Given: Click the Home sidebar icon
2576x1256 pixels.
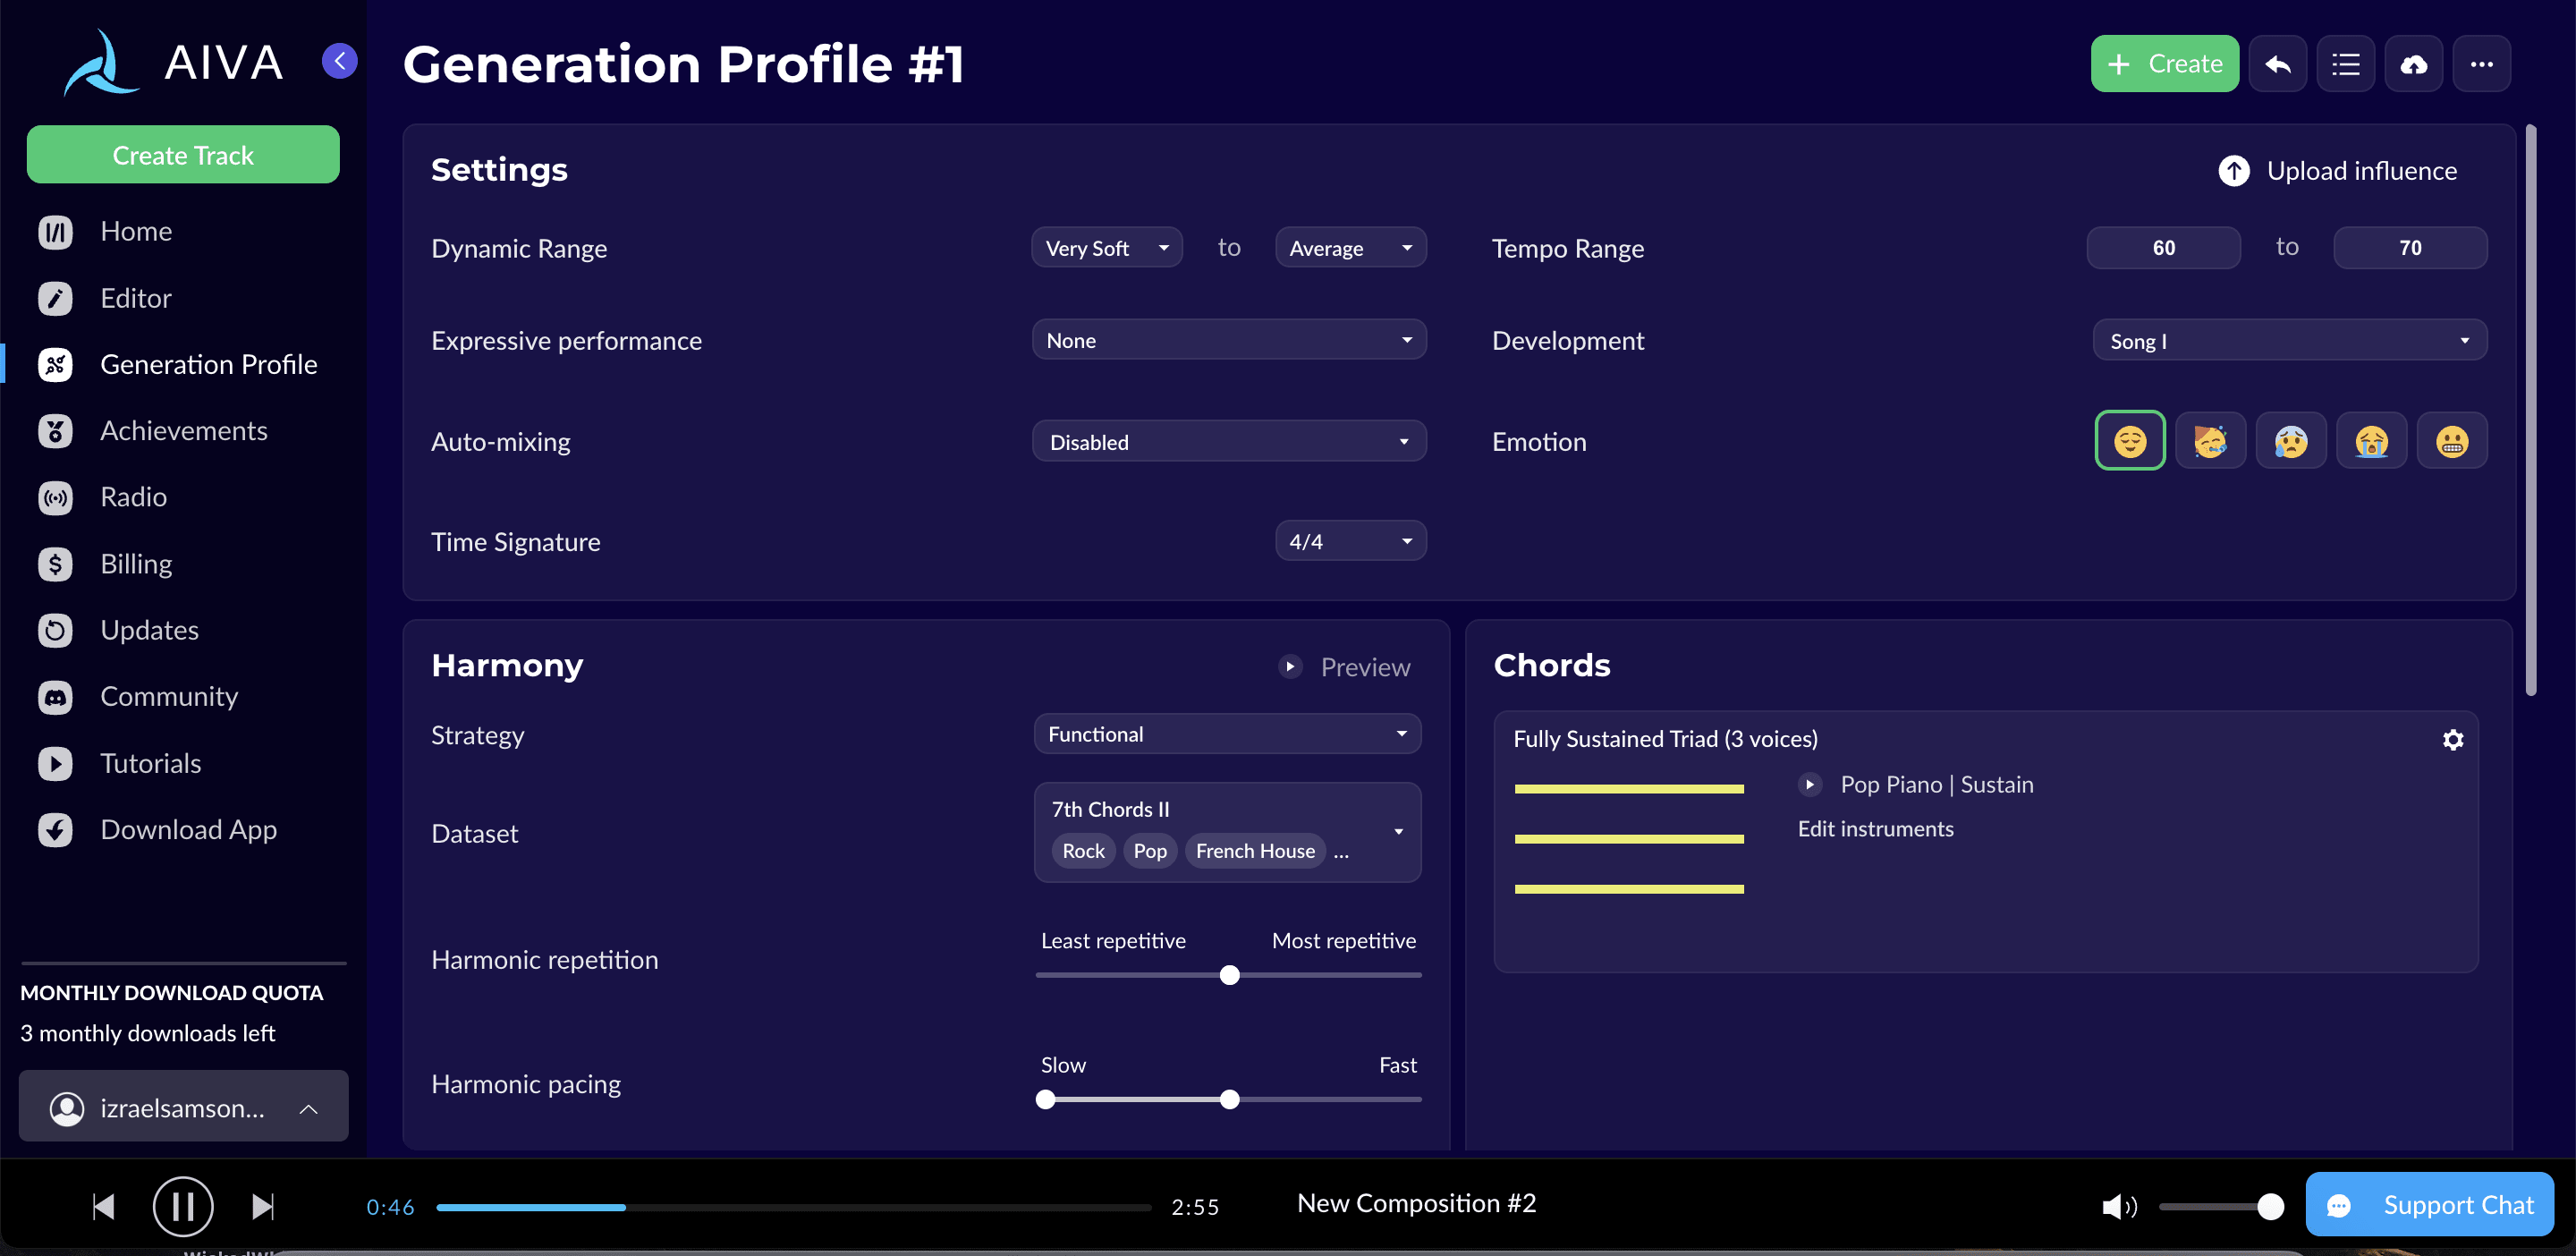Looking at the screenshot, I should point(56,232).
